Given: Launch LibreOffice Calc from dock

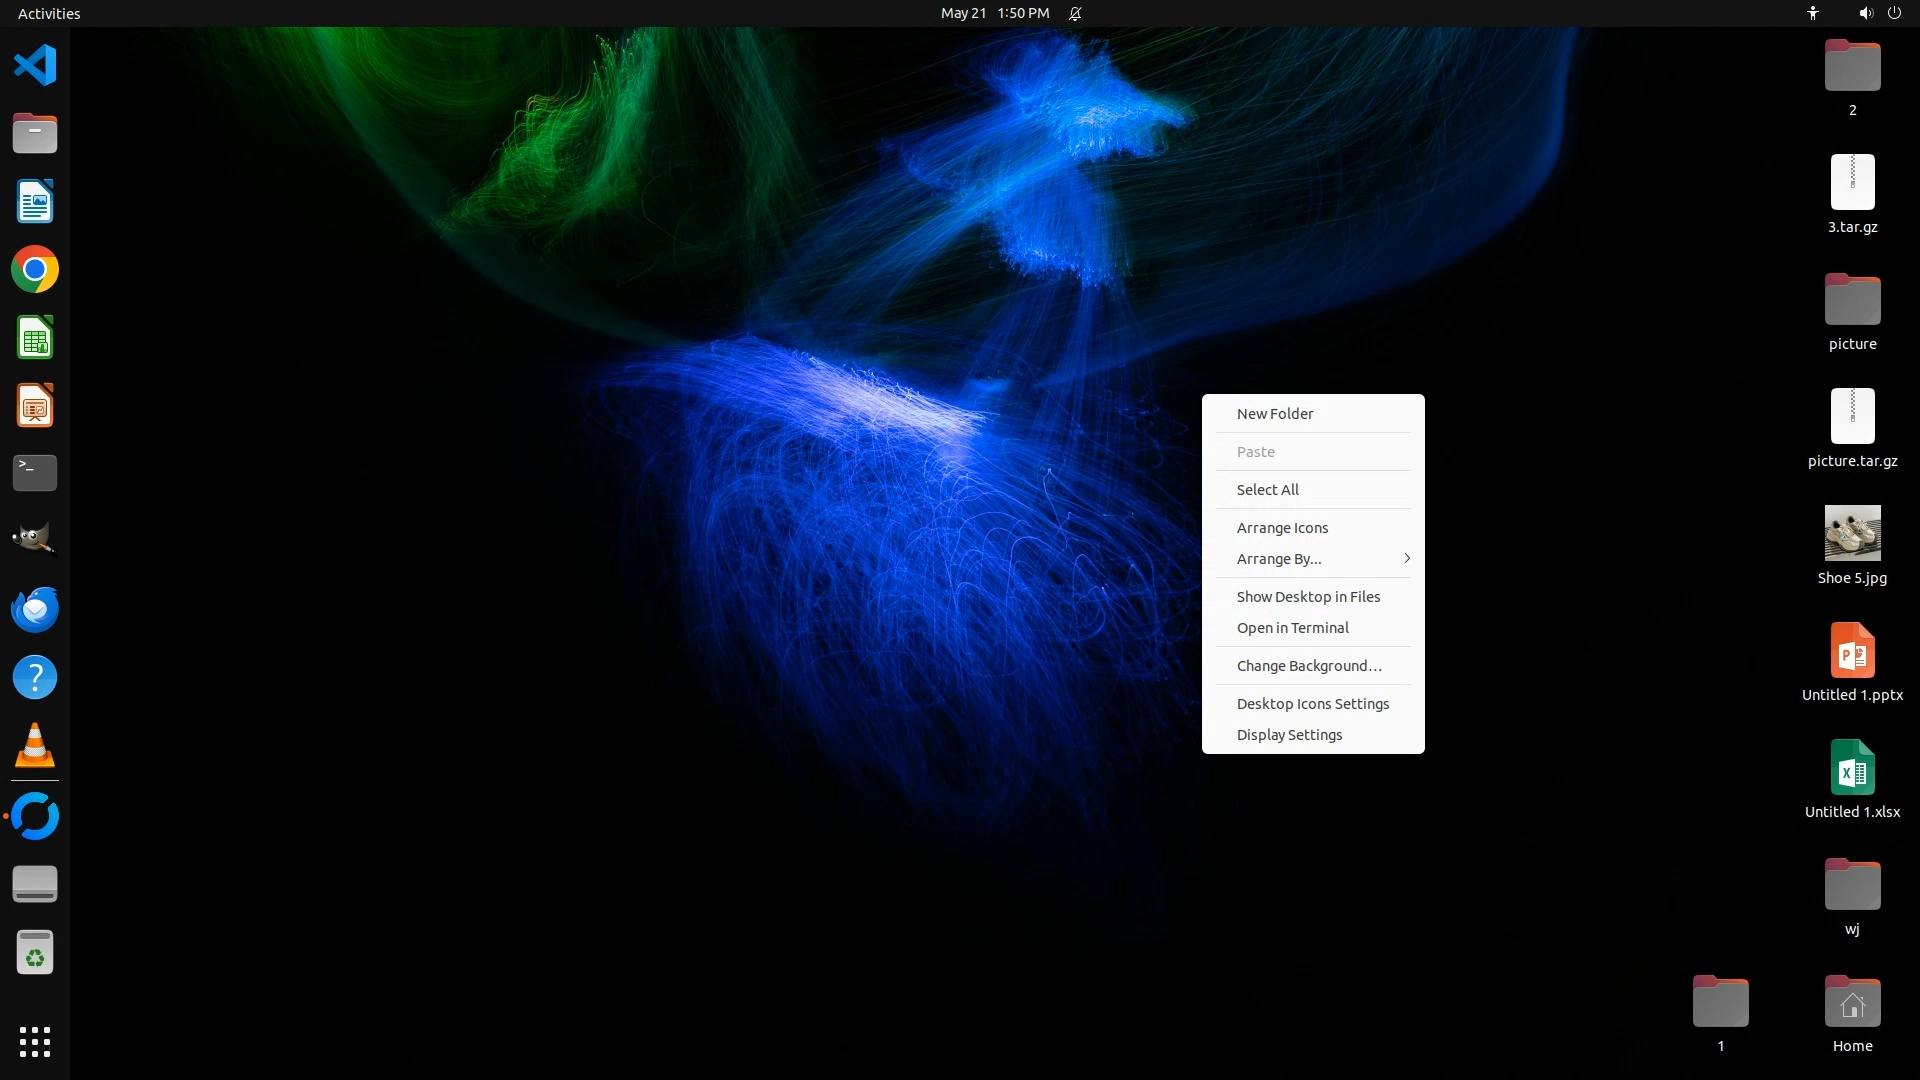Looking at the screenshot, I should pos(35,338).
